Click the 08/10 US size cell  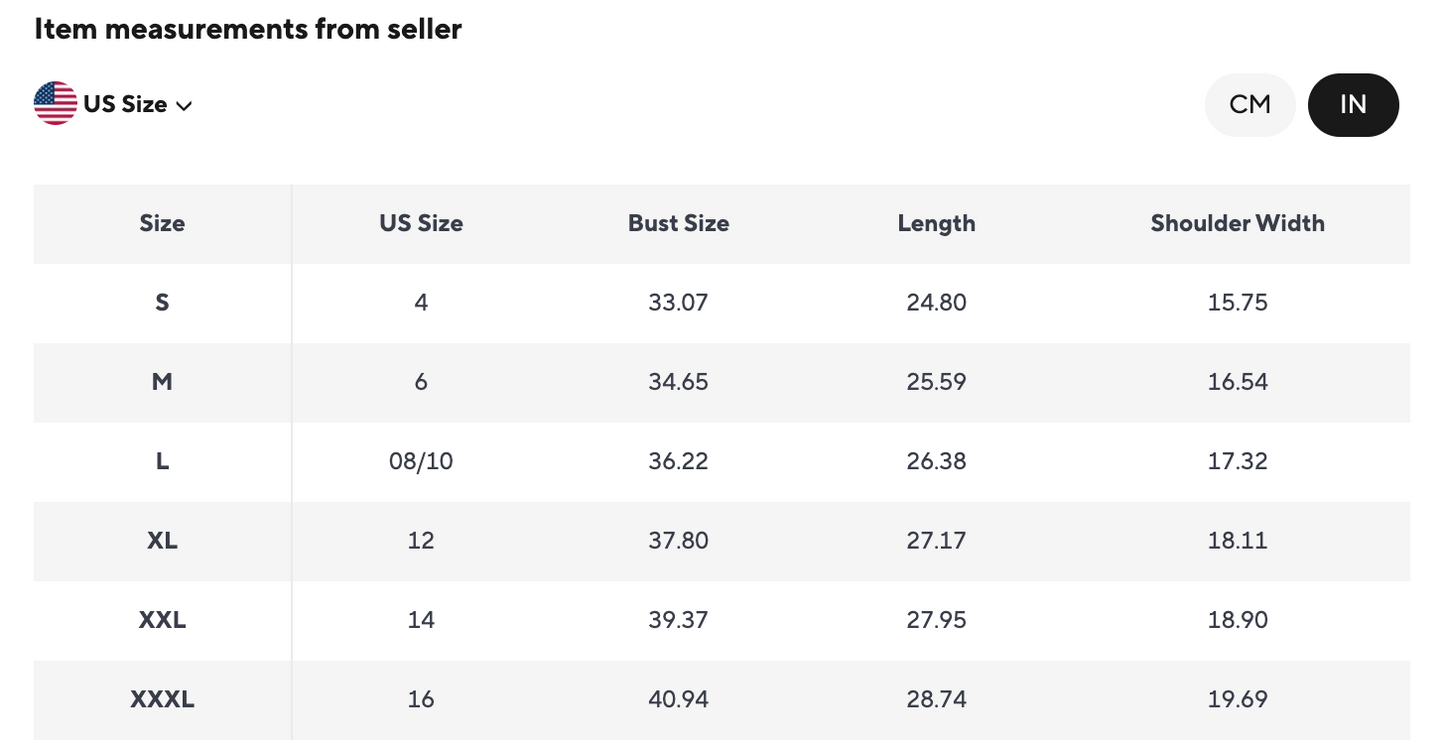pos(421,461)
